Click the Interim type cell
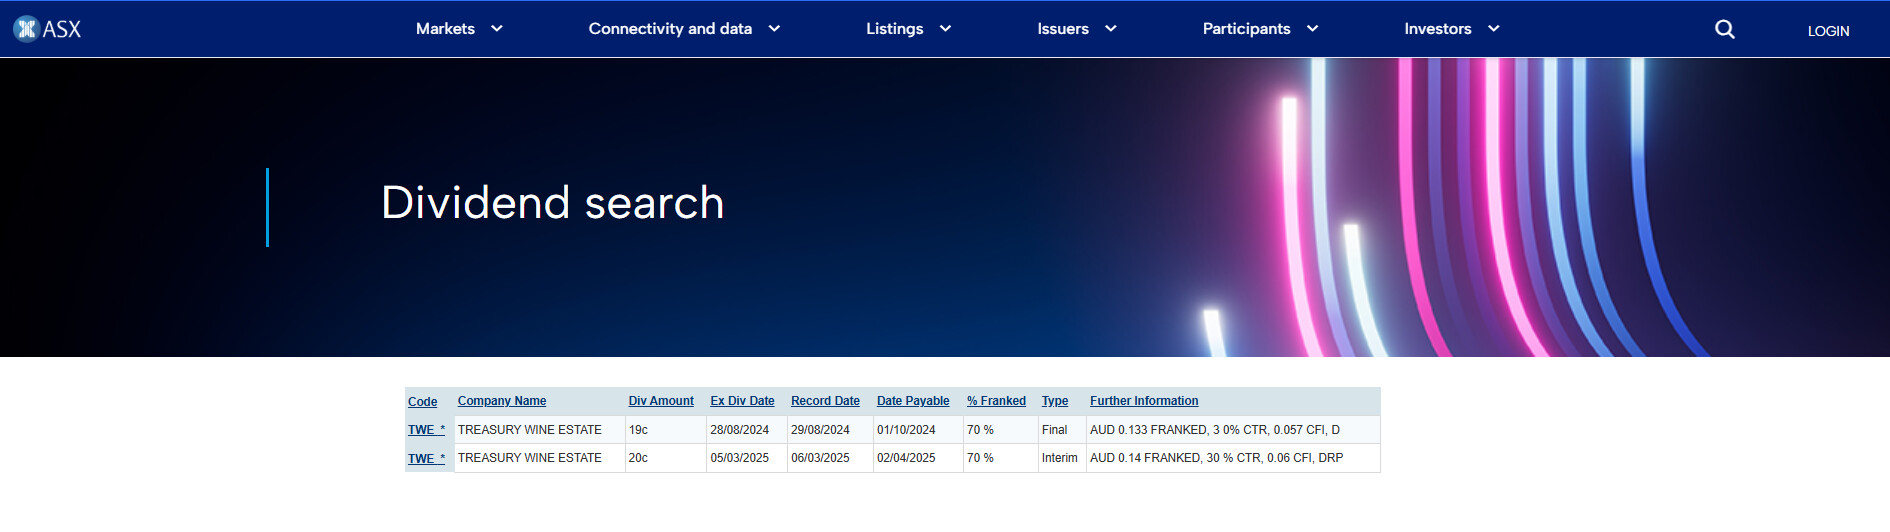1890x532 pixels. 1060,458
